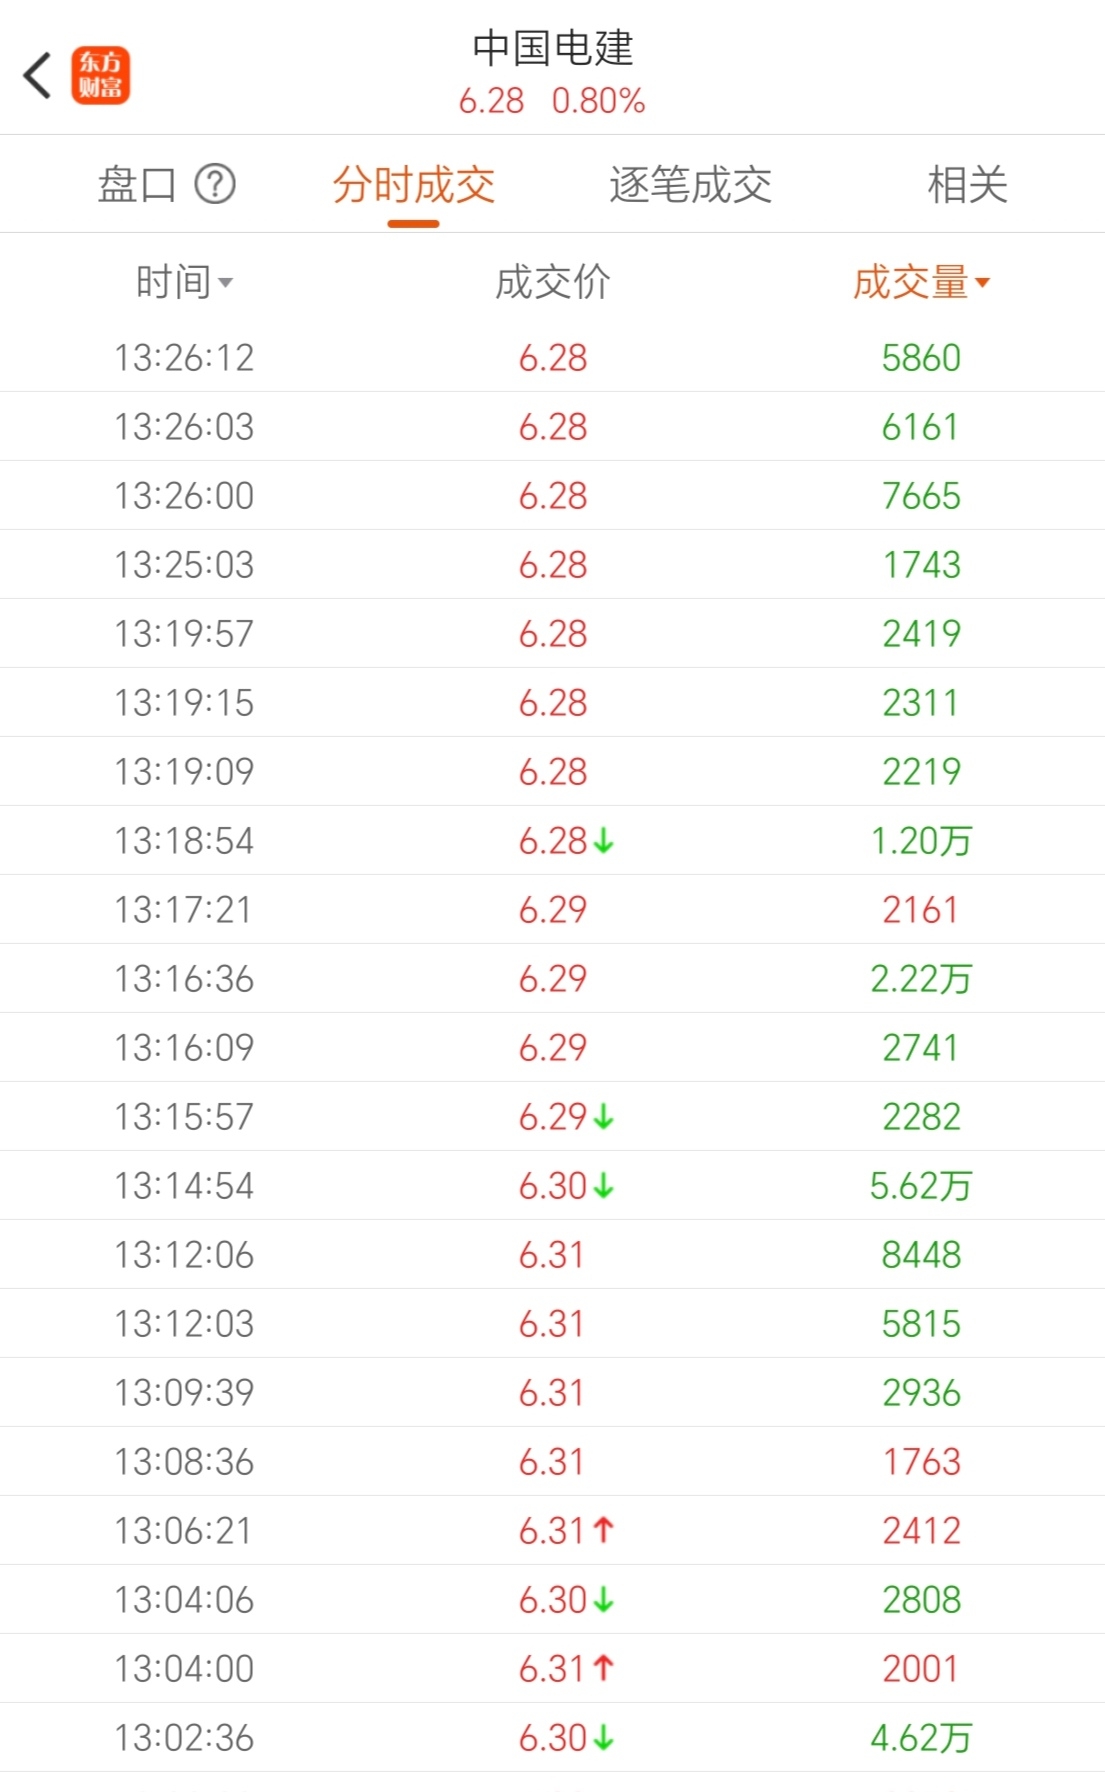Click the red up arrow at 13:04:00
This screenshot has height=1792, width=1105.
pos(603,1668)
